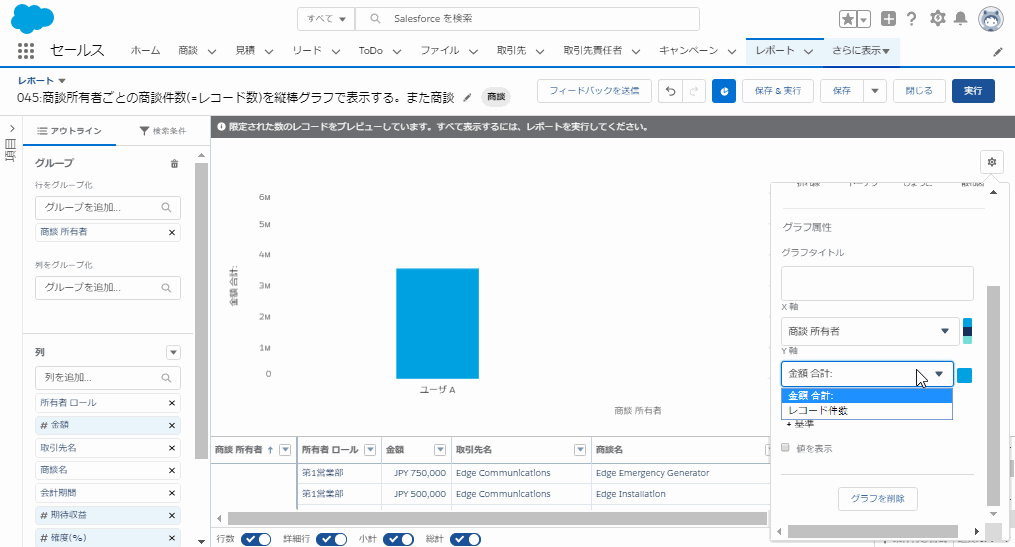1015x547 pixels.
Task: Open the App Launcher grid icon
Action: pos(26,50)
